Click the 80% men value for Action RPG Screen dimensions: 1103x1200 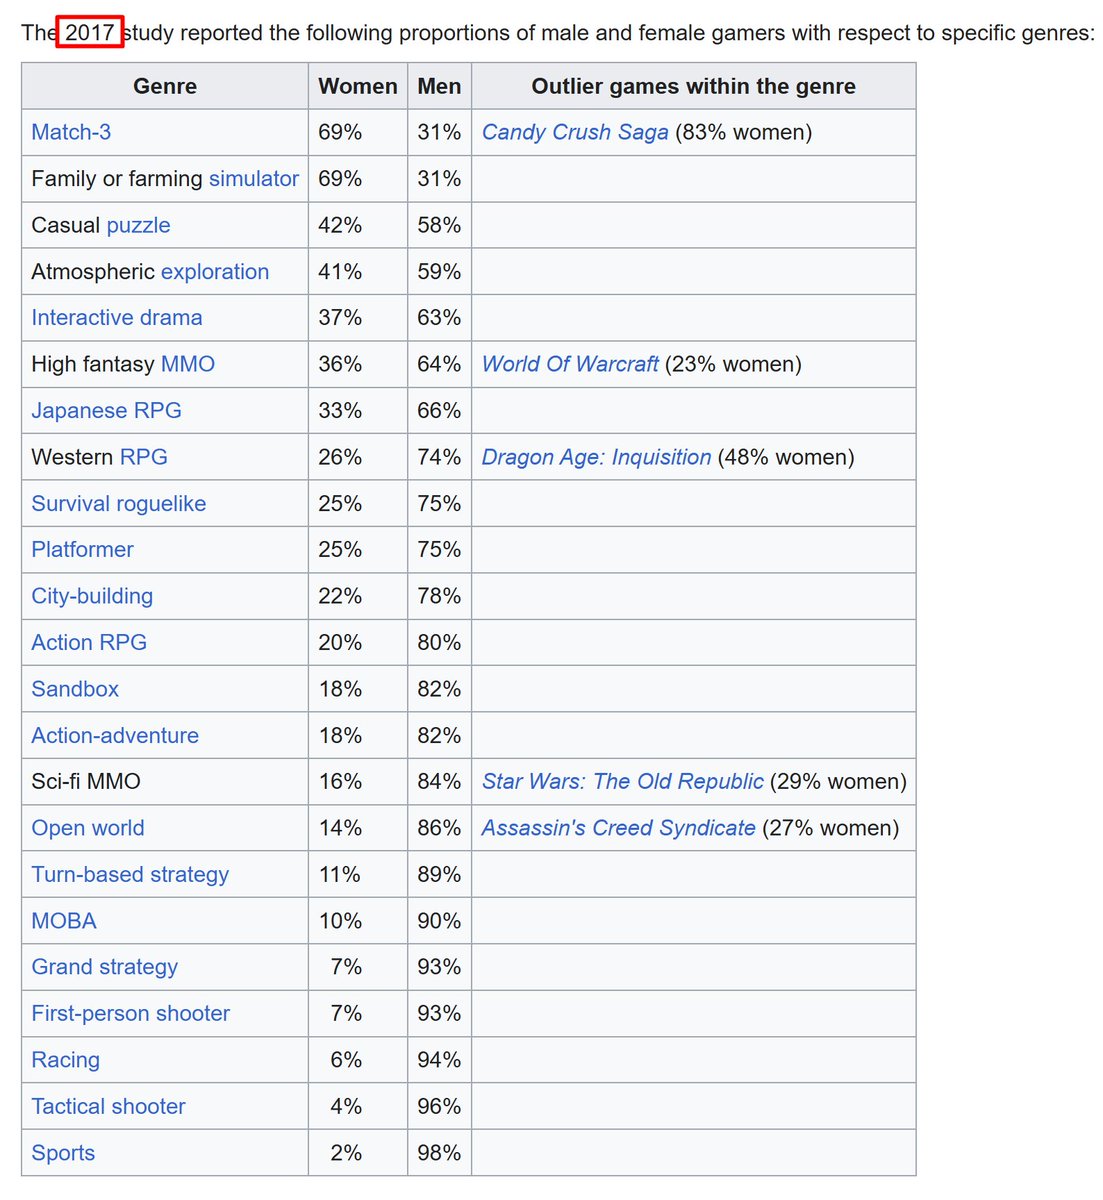coord(440,642)
